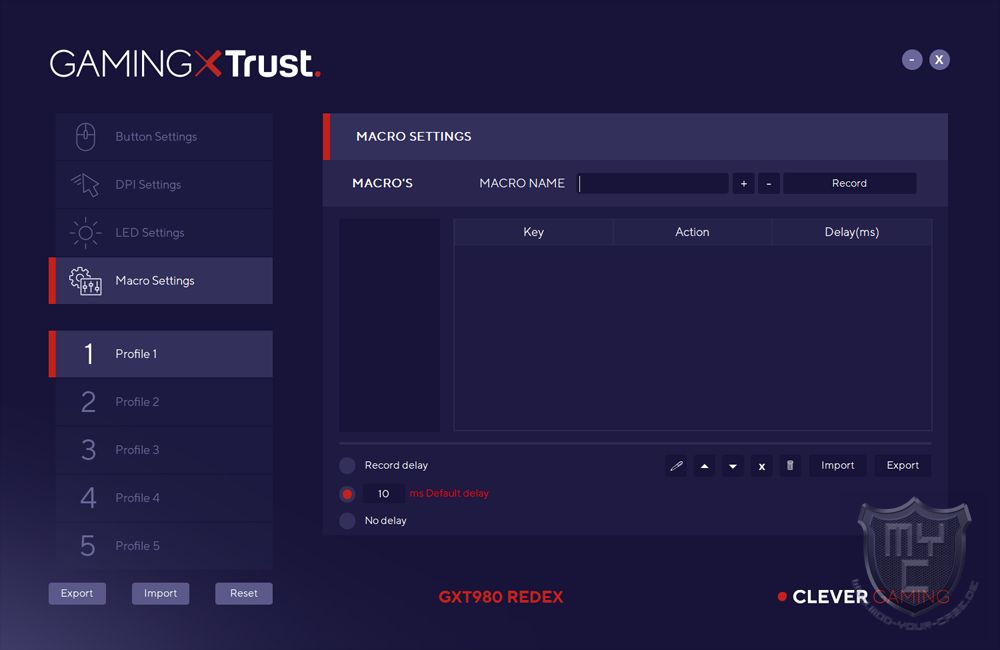
Task: Click the macro Export button in macro panel
Action: [x=902, y=466]
